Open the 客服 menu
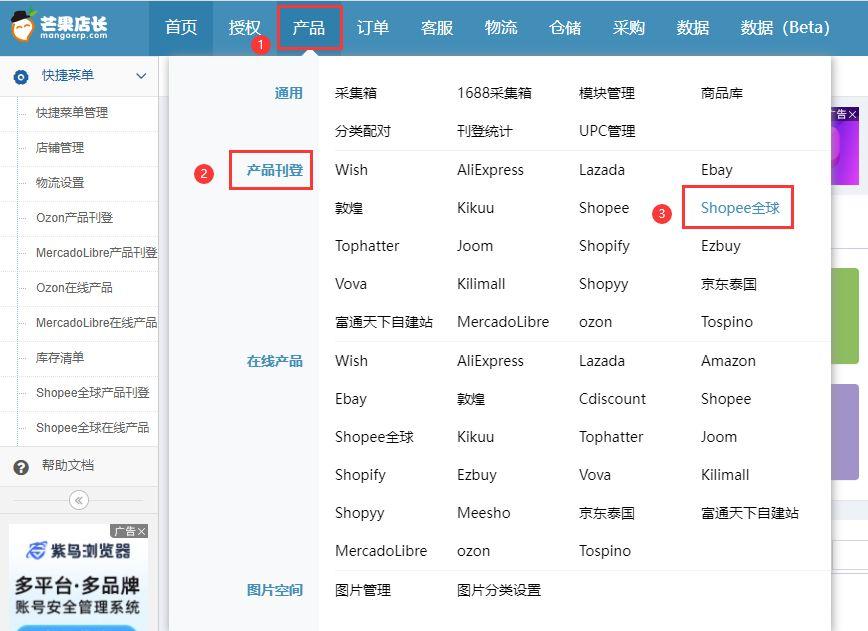868x631 pixels. [x=437, y=27]
